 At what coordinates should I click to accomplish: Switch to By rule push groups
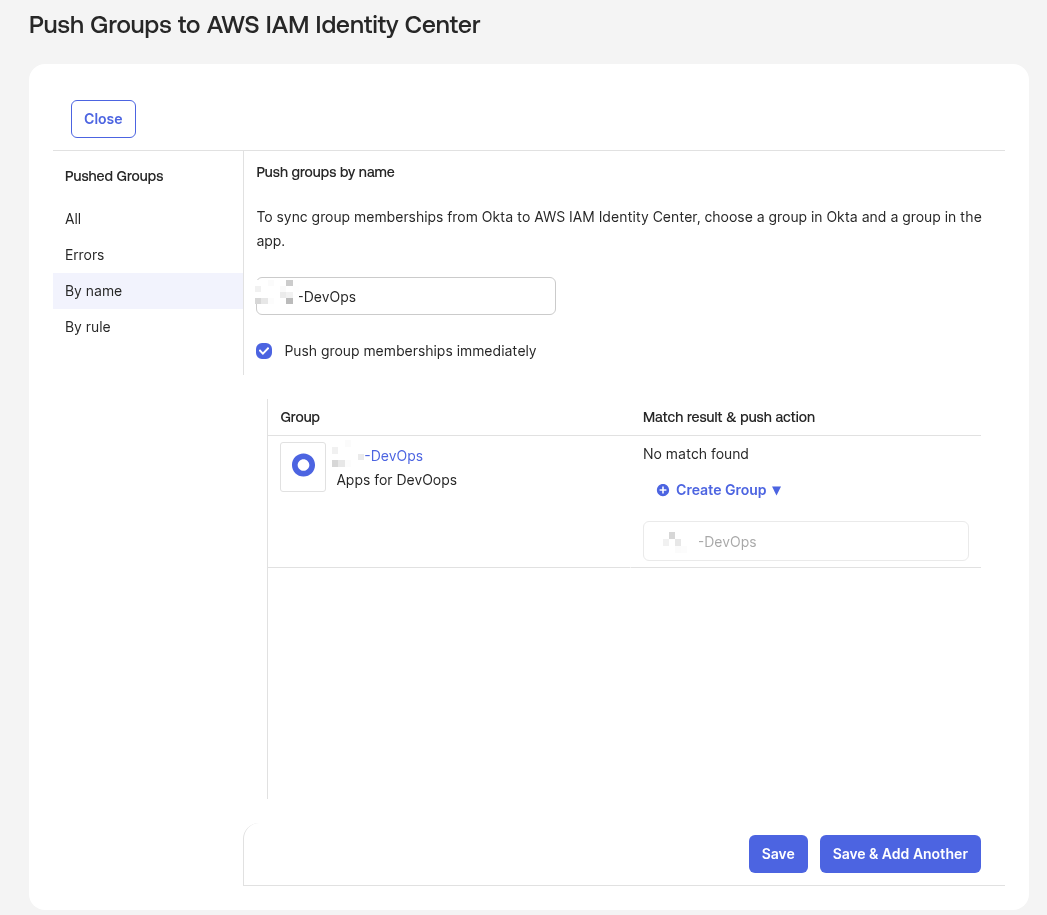coord(88,327)
